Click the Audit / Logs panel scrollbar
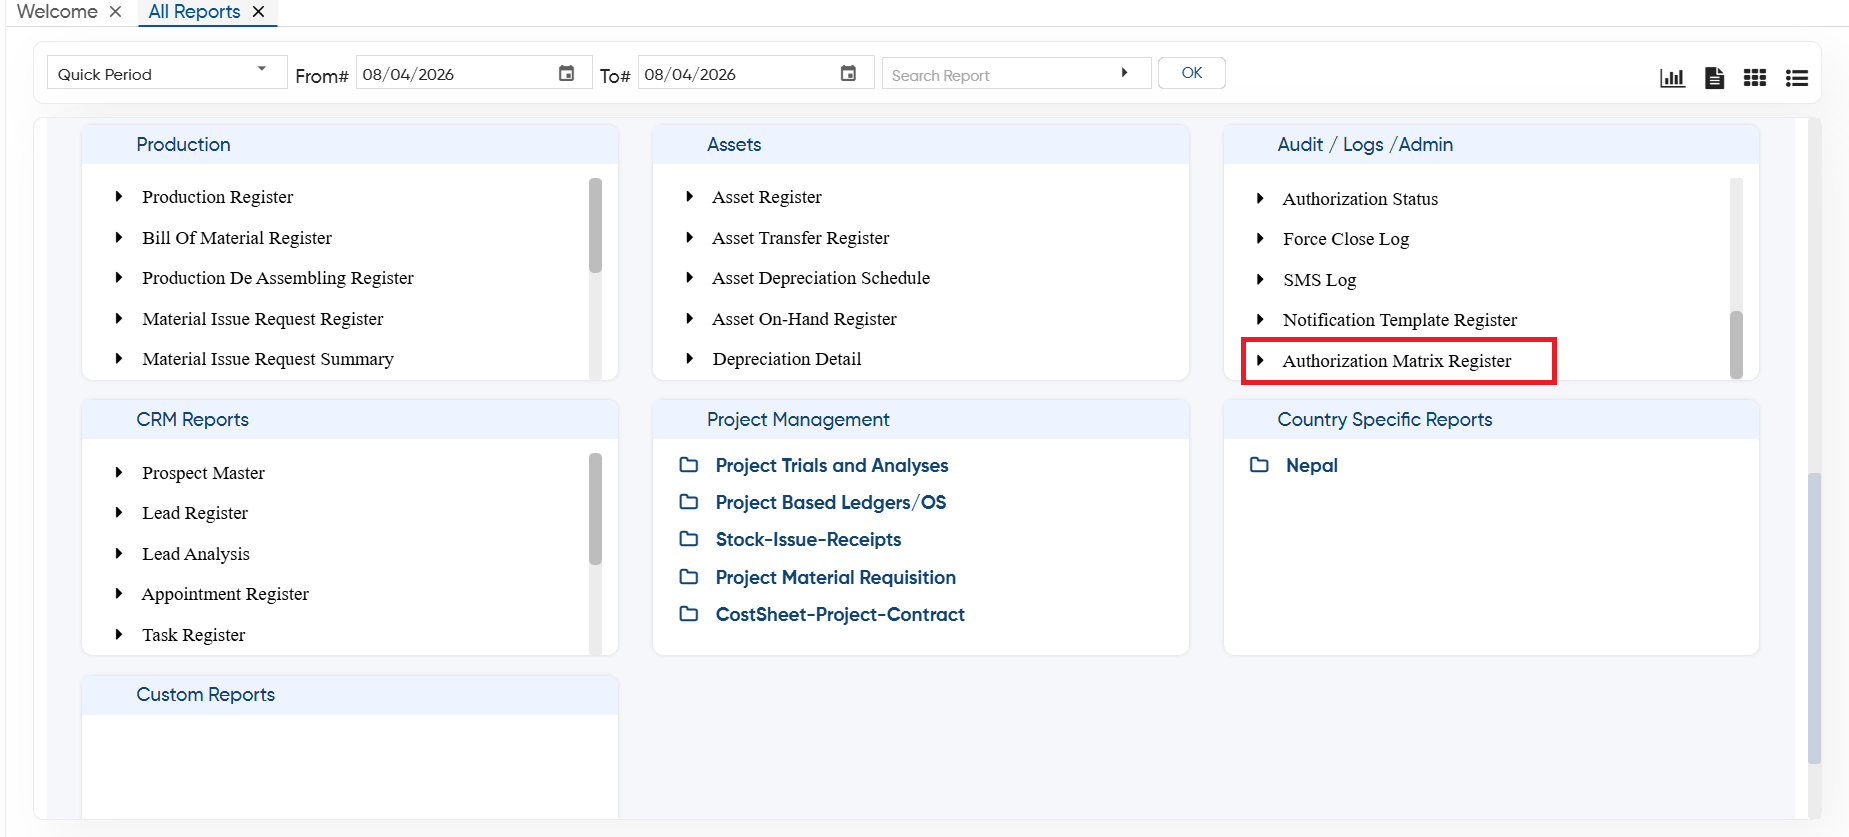This screenshot has width=1849, height=837. (x=1736, y=344)
